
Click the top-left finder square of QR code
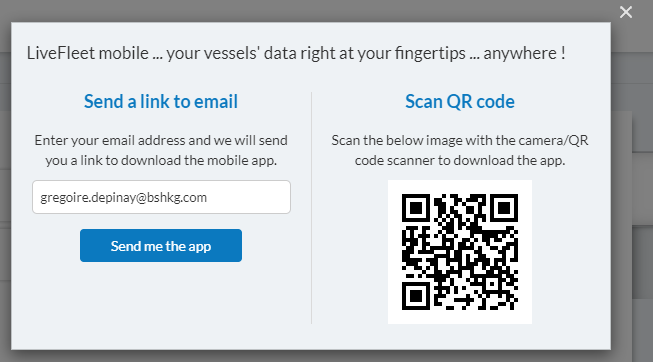[416, 208]
